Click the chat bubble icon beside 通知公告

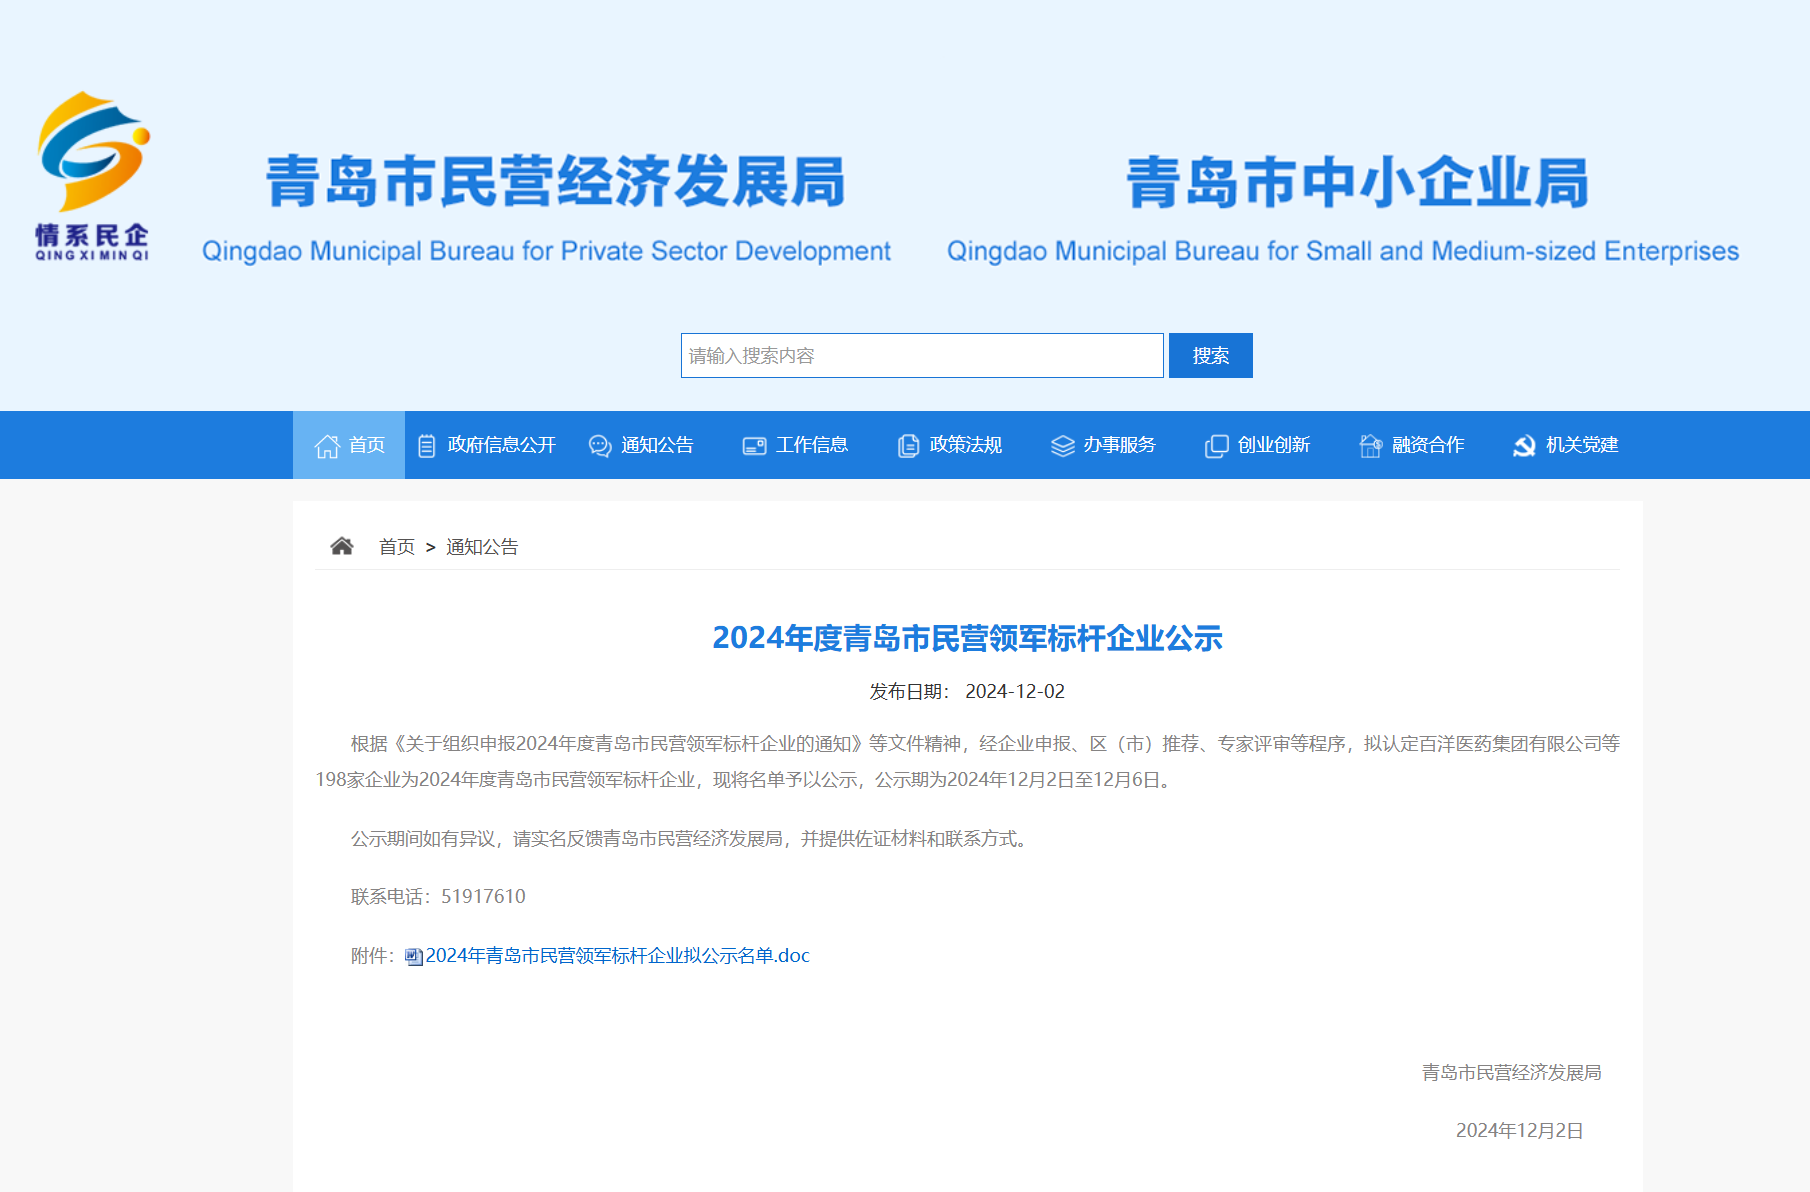click(x=600, y=446)
